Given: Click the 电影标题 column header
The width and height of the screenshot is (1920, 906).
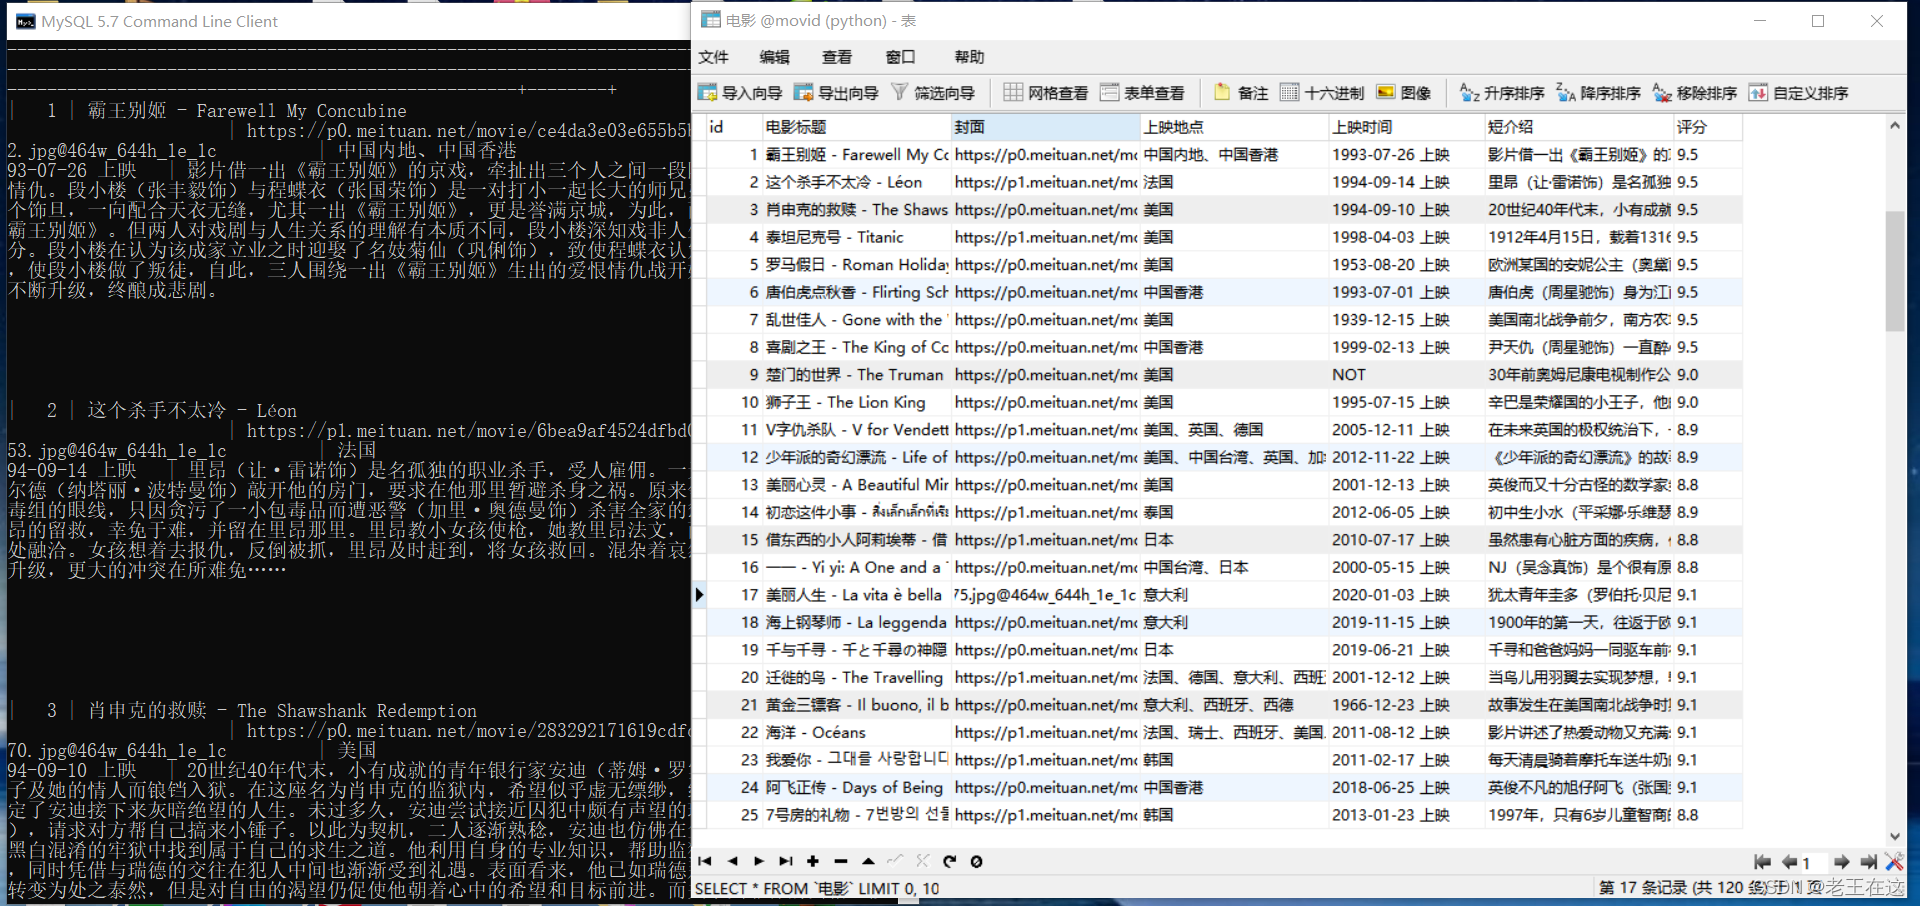Looking at the screenshot, I should tap(855, 127).
